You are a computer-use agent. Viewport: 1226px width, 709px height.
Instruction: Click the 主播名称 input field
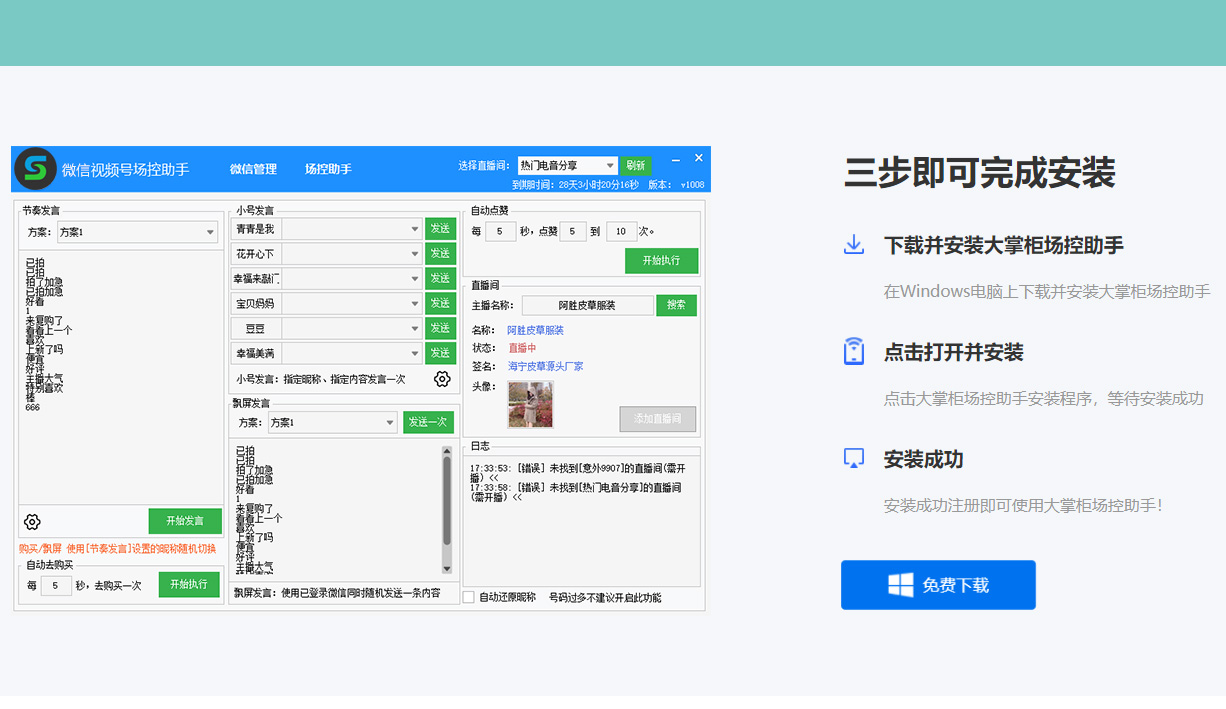pos(587,305)
